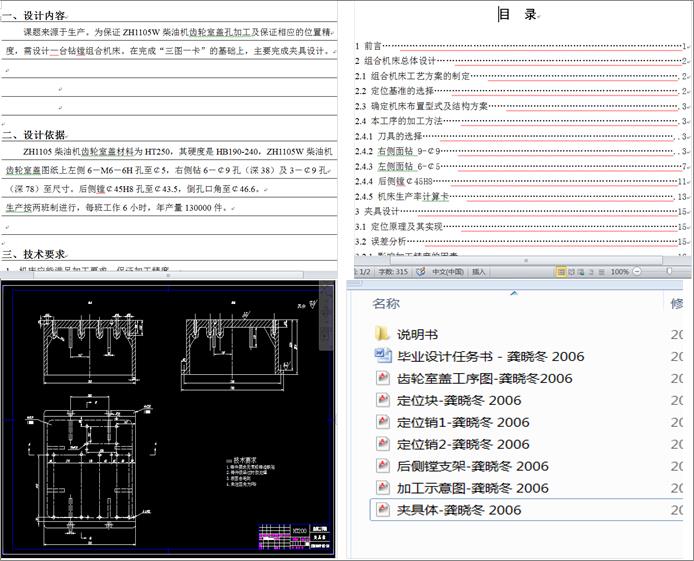Change language via 中文(中国) indicator

(x=448, y=271)
